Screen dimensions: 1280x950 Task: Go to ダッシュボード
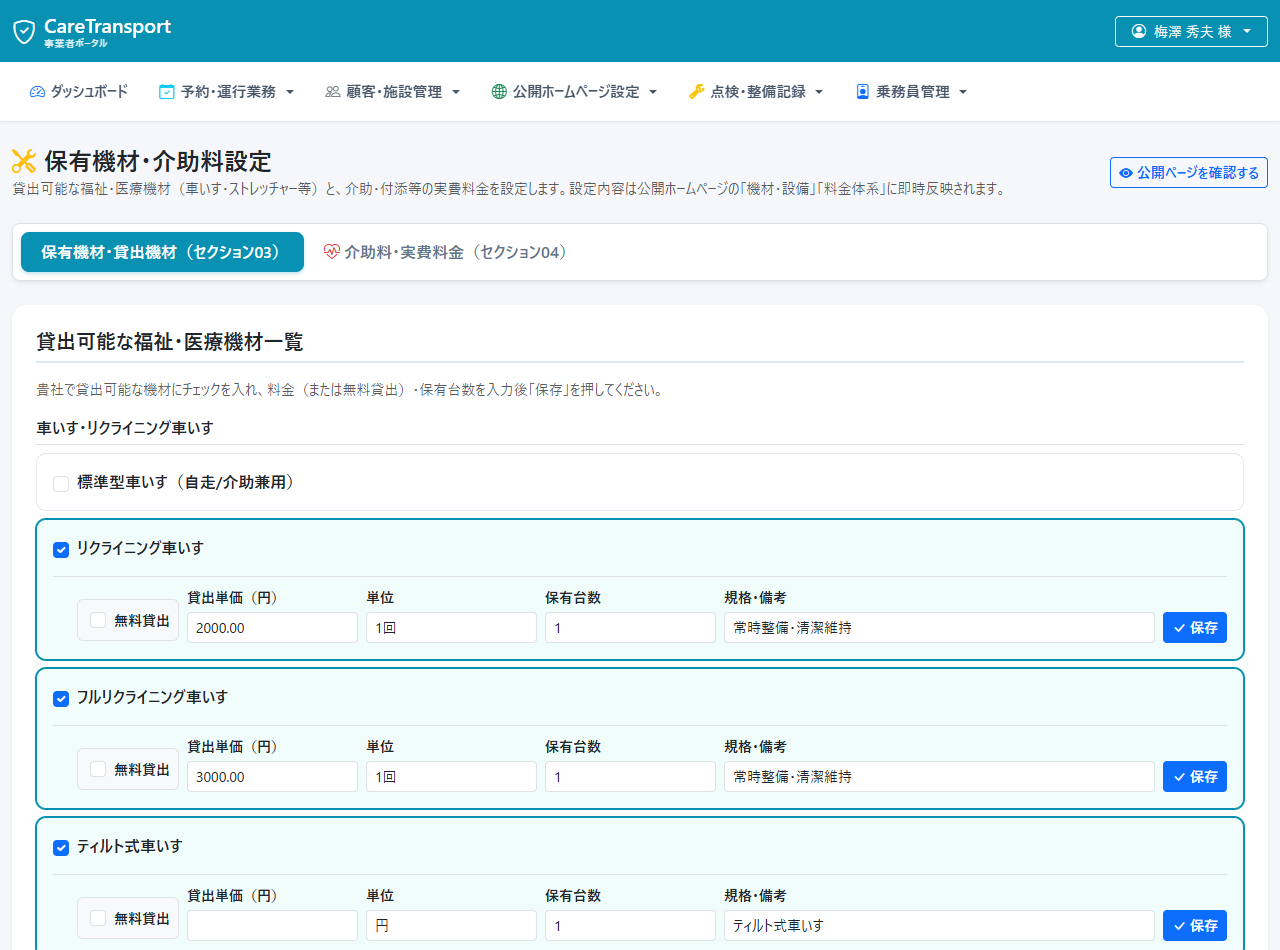(x=79, y=92)
